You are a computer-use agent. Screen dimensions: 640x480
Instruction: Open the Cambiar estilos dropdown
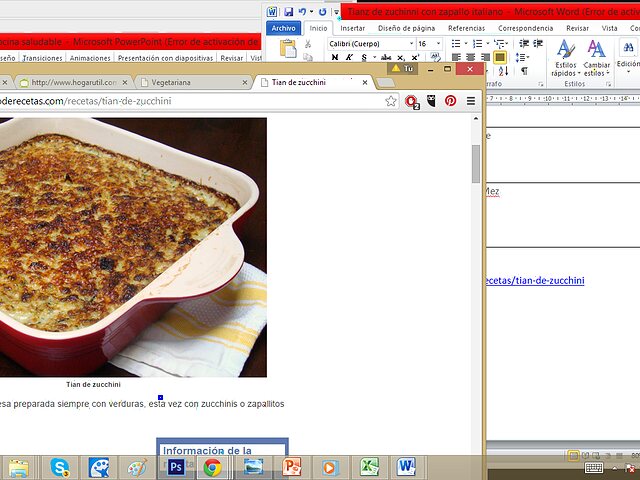click(596, 58)
